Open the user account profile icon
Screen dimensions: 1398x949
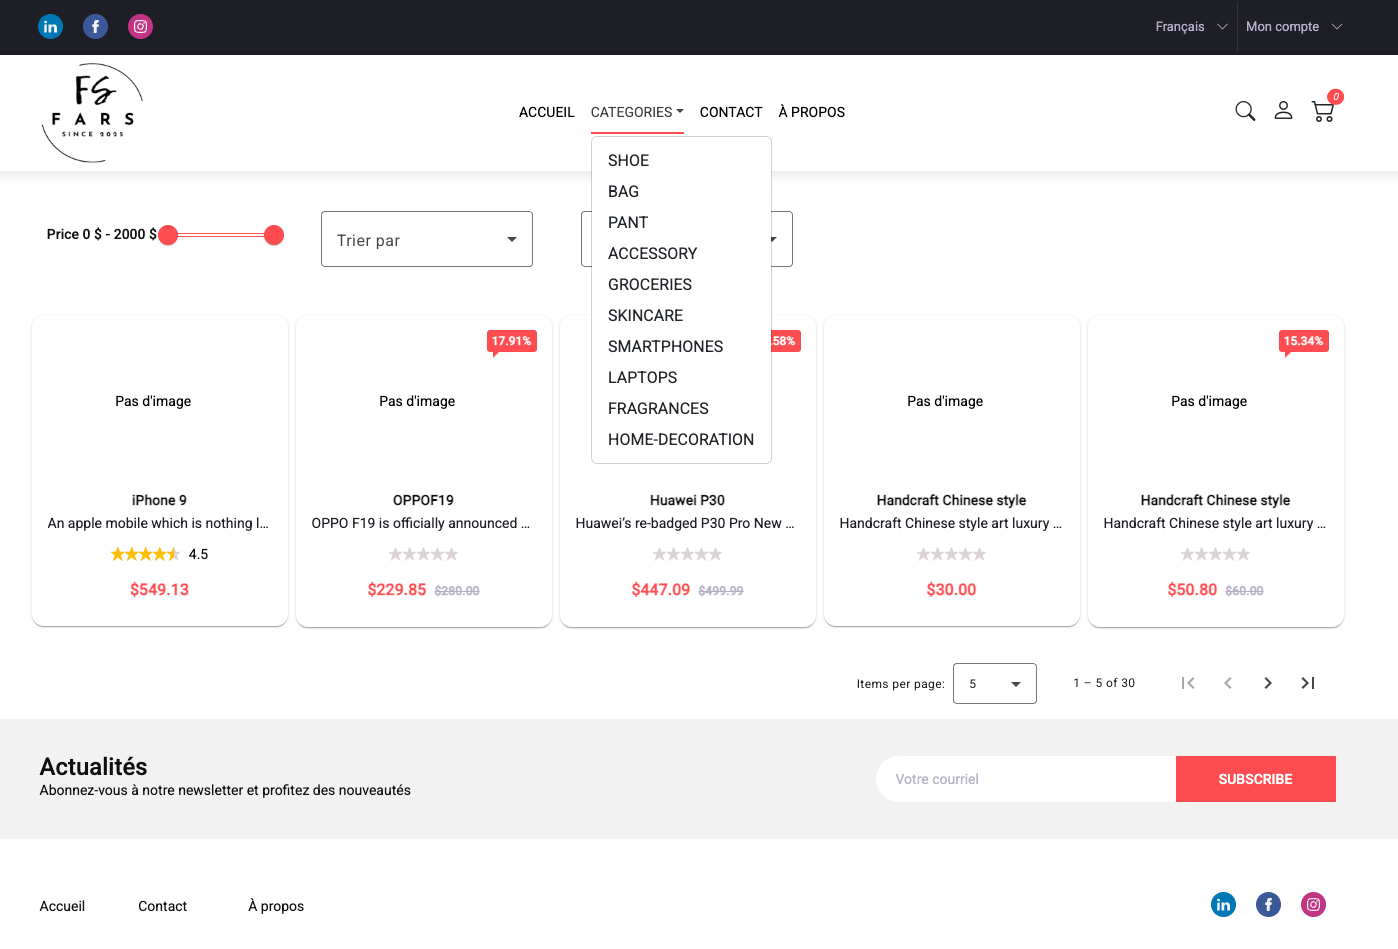1283,111
